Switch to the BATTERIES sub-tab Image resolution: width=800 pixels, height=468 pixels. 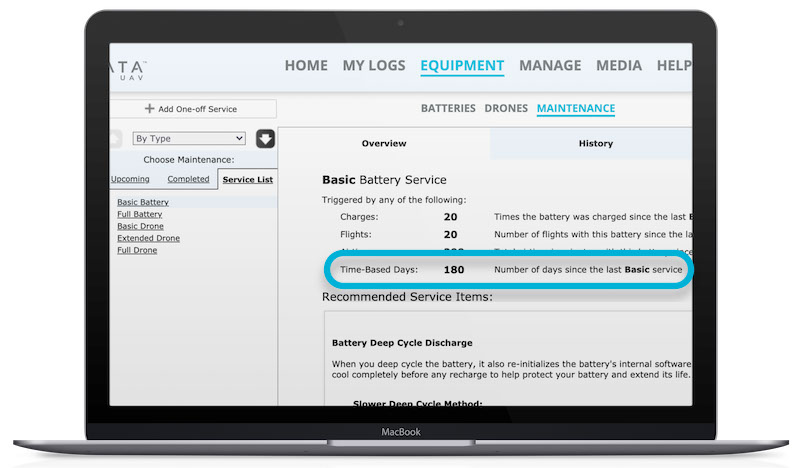[x=448, y=108]
